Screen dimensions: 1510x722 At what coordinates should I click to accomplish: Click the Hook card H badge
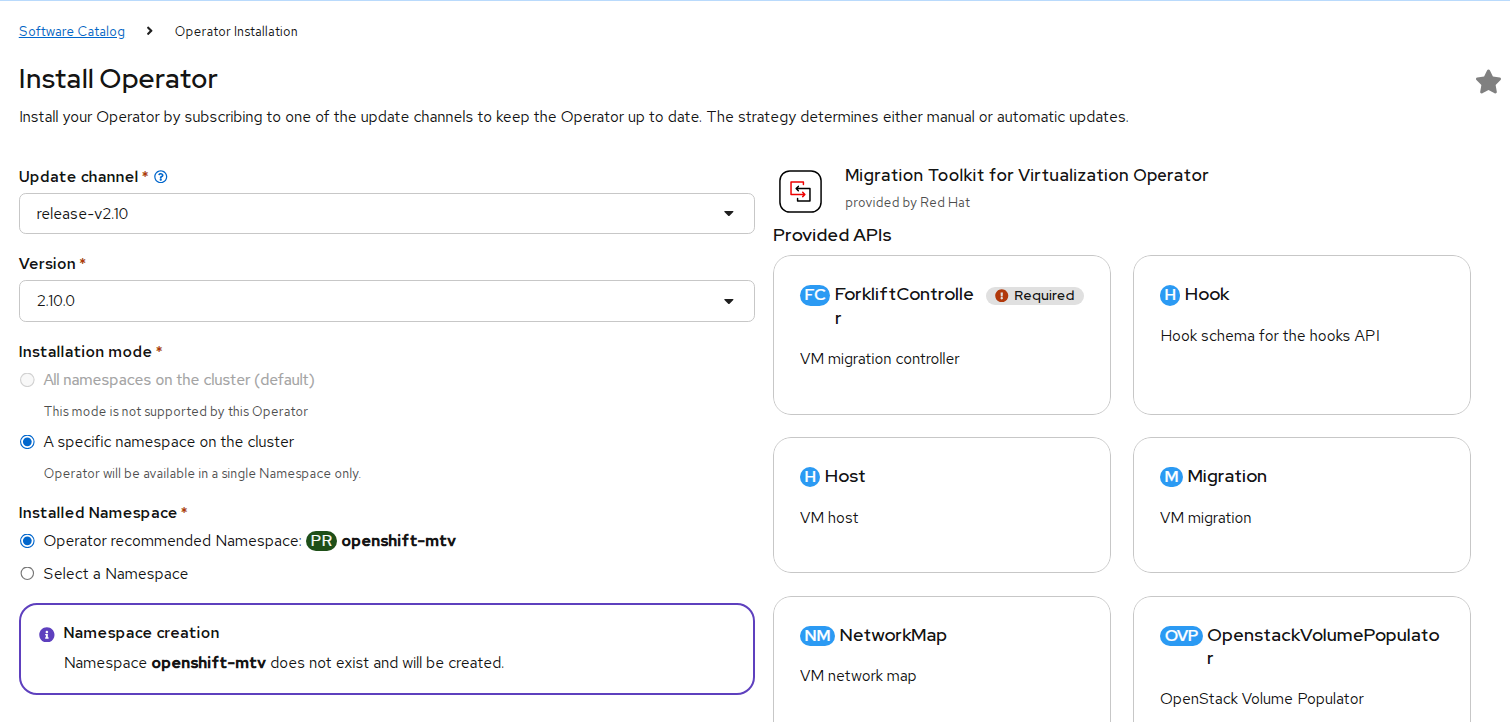[1169, 295]
